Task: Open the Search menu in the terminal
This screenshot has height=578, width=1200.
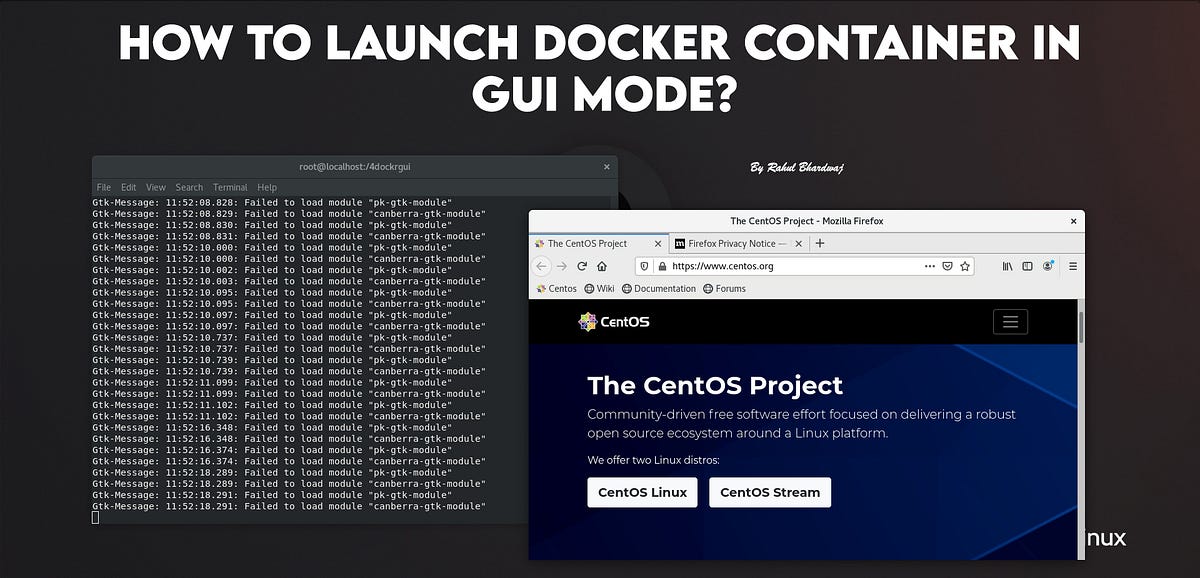Action: (189, 187)
